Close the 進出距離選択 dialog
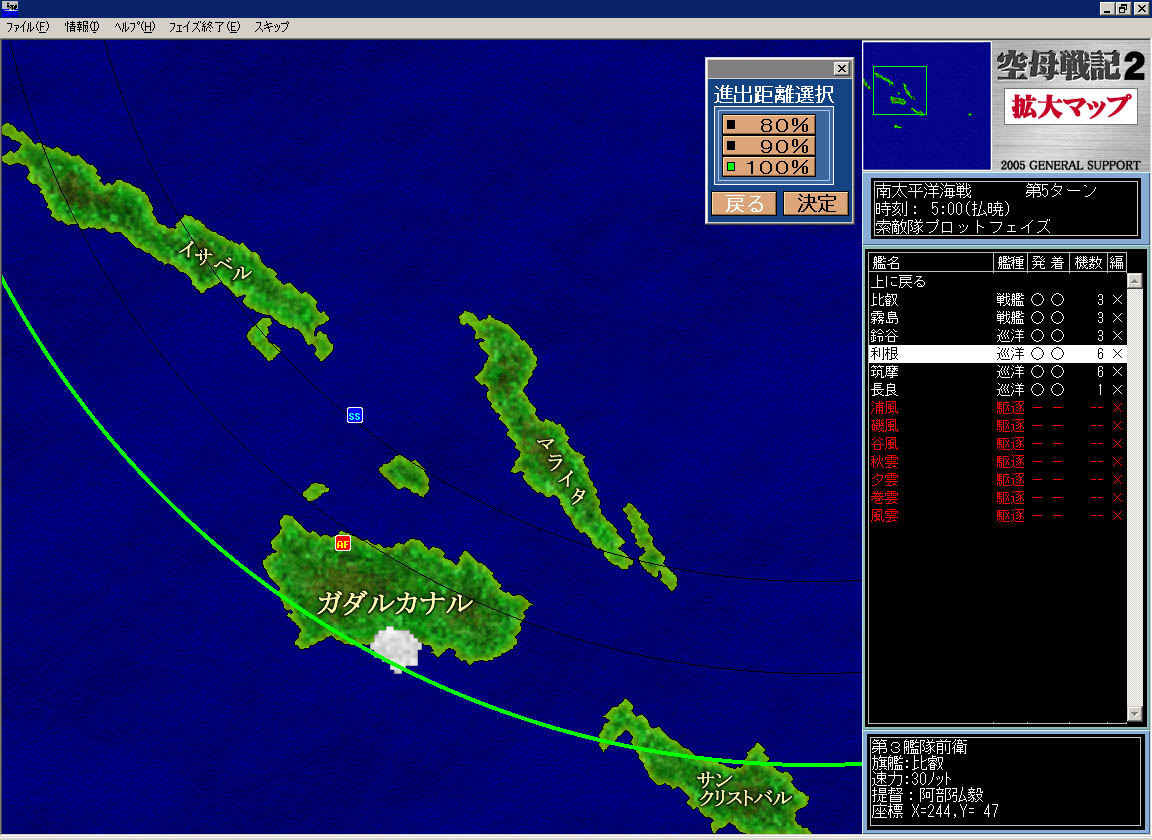This screenshot has width=1152, height=840. 841,68
